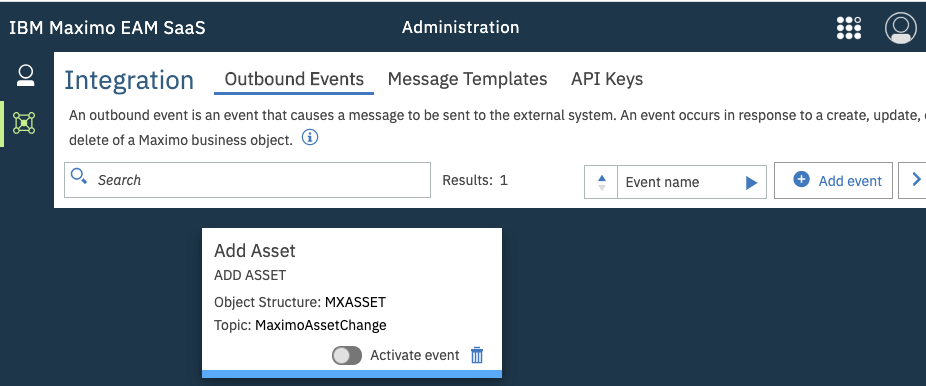Click the MaximoAssetChange topic value
Screen dimensions: 926x386
point(321,325)
